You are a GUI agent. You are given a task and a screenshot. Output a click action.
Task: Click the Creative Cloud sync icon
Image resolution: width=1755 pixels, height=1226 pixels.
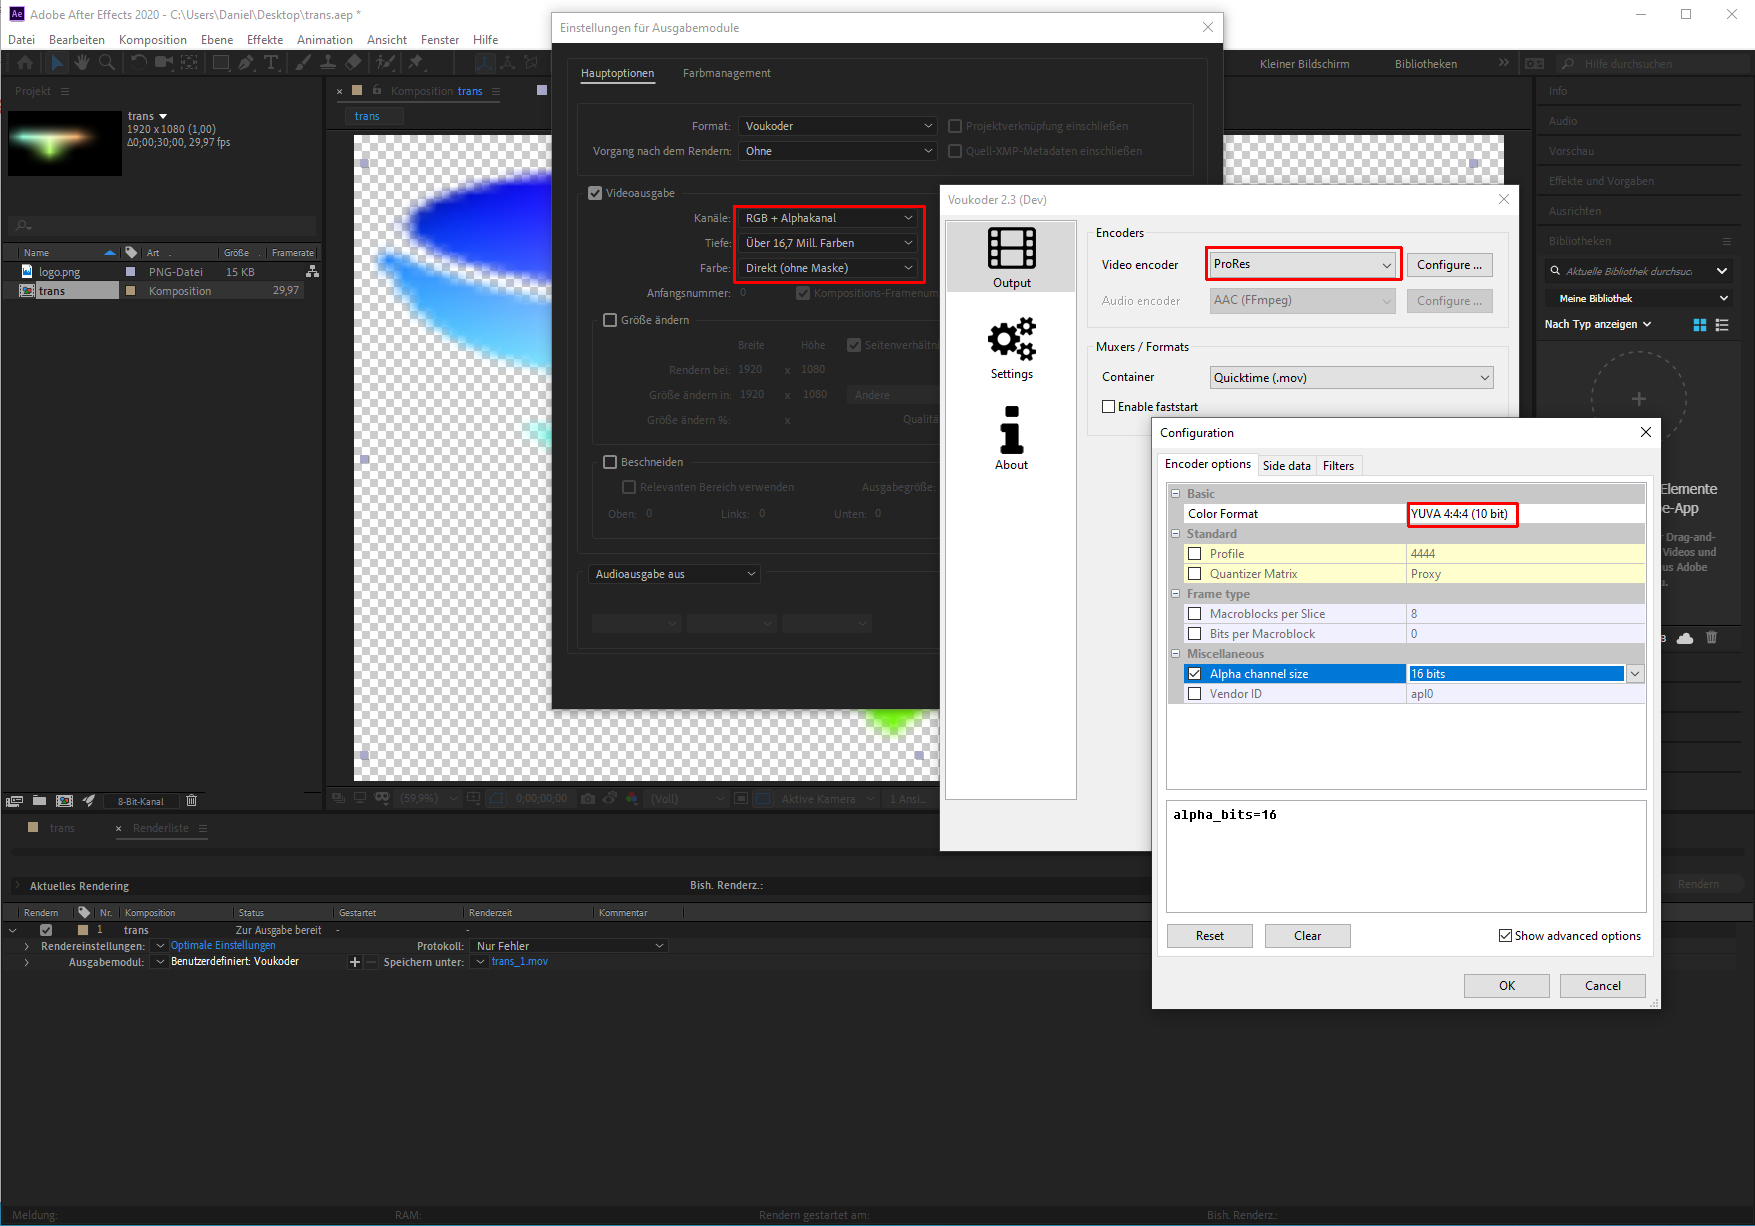pyautogui.click(x=1685, y=638)
